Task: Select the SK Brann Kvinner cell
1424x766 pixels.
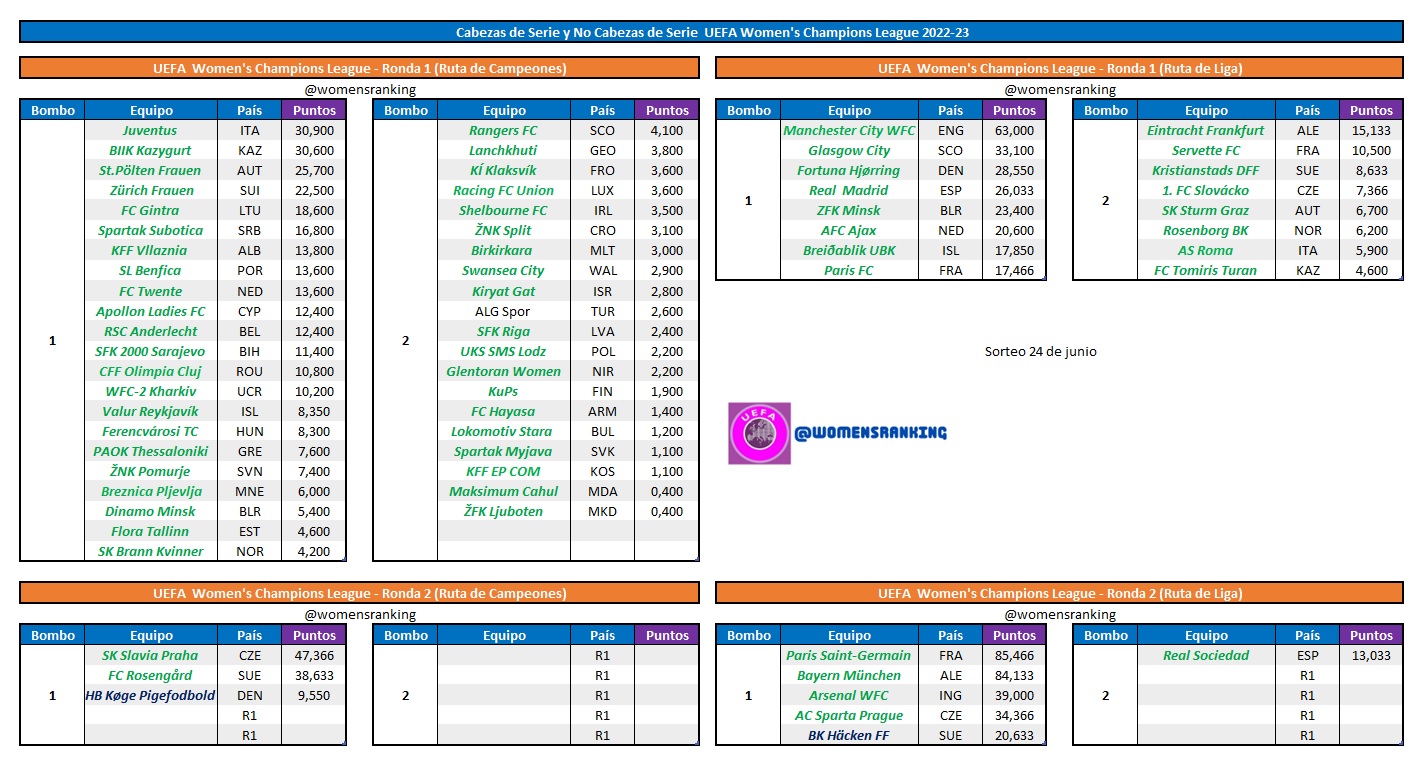Action: pyautogui.click(x=151, y=551)
